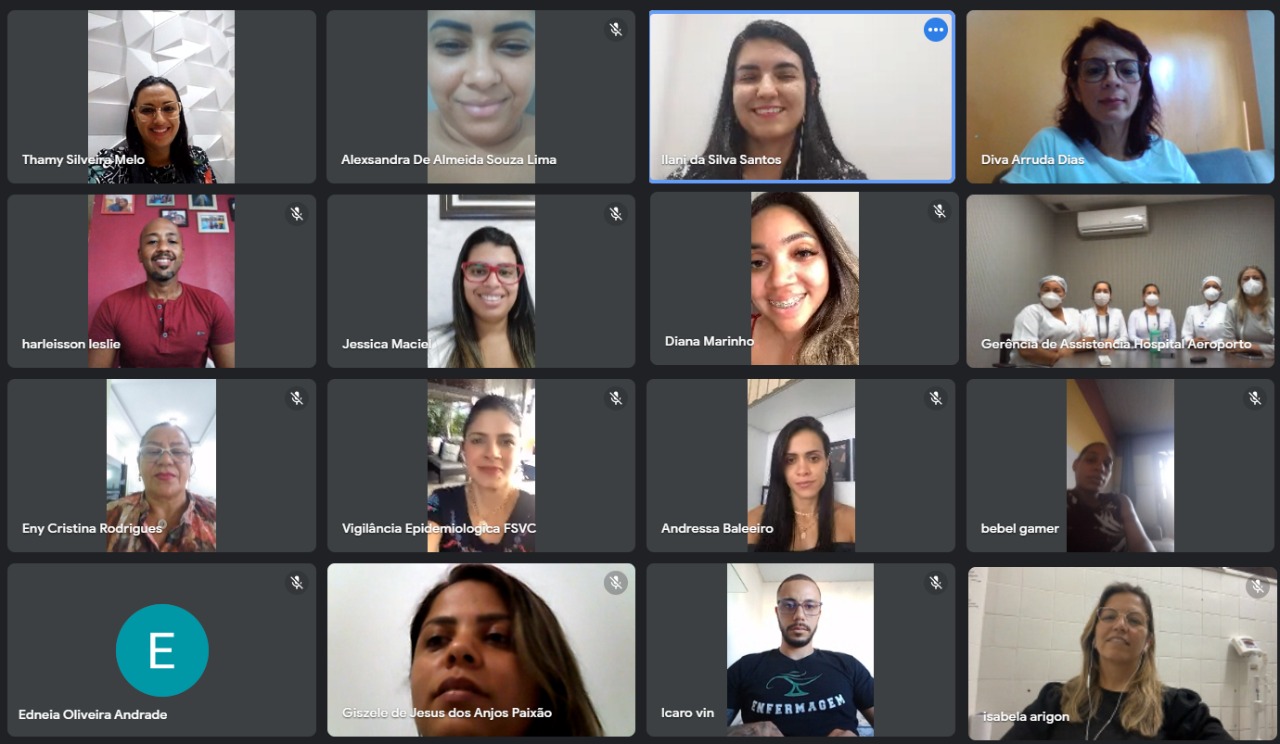Click muted mic icon on harleisson leslie tile
The height and width of the screenshot is (744, 1280).
(x=297, y=214)
